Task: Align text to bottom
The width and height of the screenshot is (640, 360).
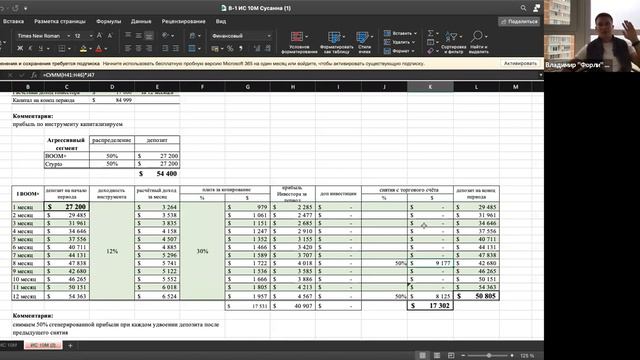Action: coord(149,36)
